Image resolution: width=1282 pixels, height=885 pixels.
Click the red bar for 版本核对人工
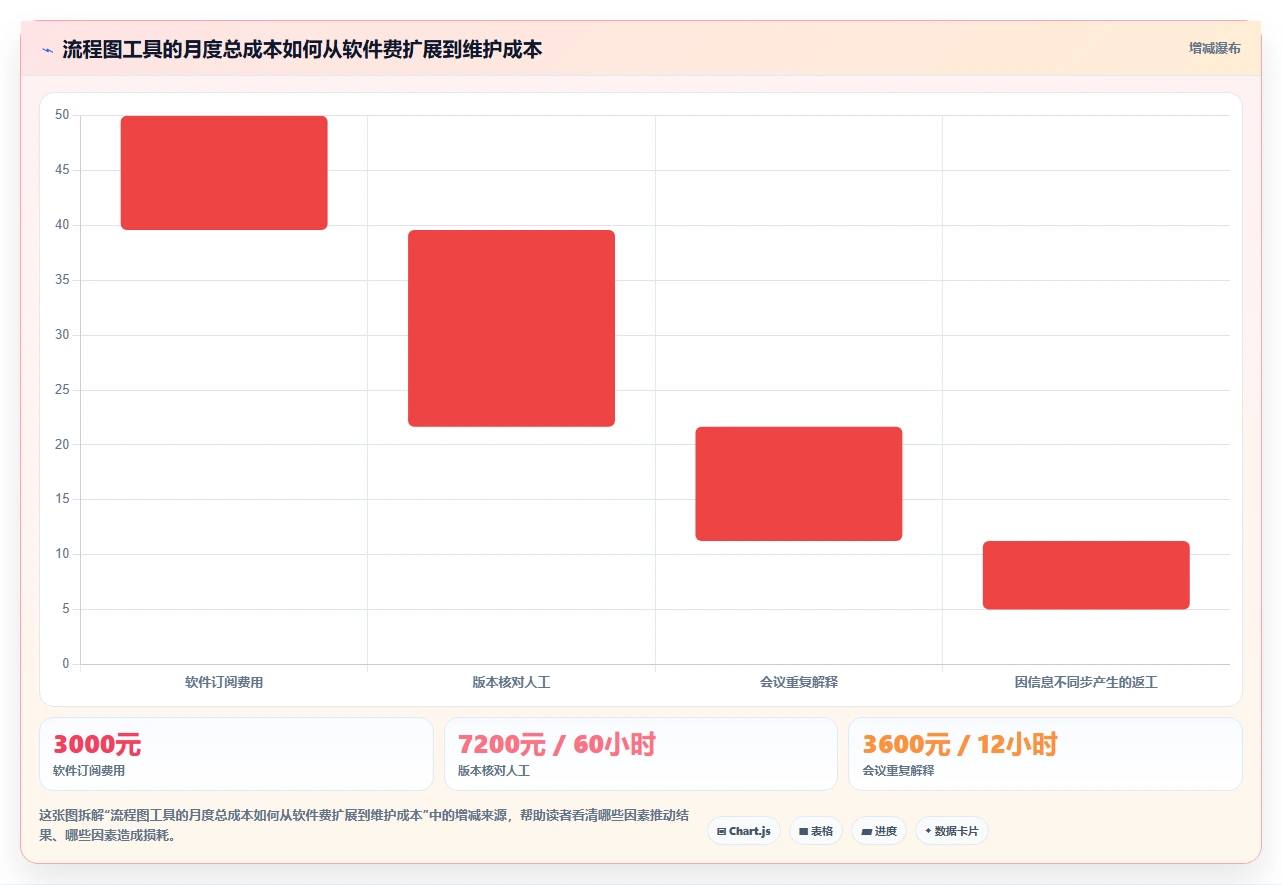[x=511, y=328]
